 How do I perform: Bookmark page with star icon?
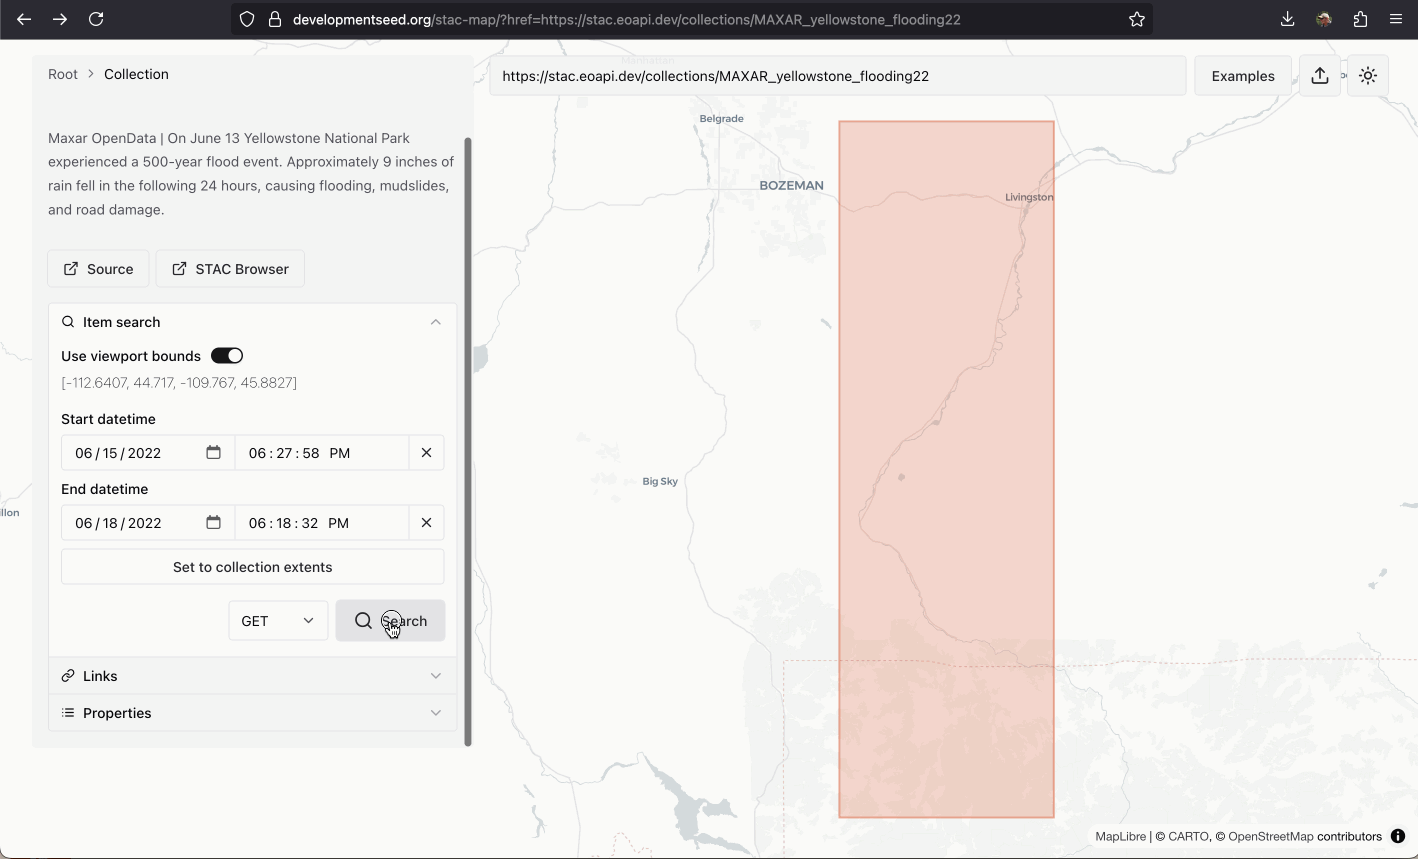point(1136,19)
